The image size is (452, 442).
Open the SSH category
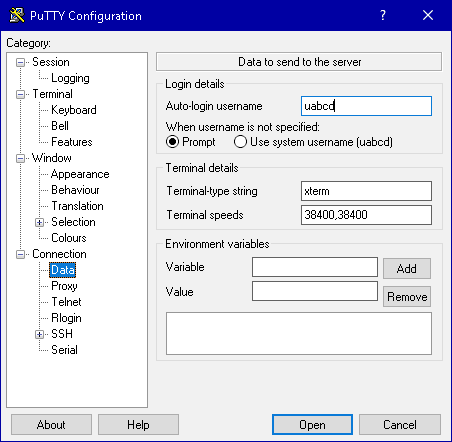click(x=62, y=334)
